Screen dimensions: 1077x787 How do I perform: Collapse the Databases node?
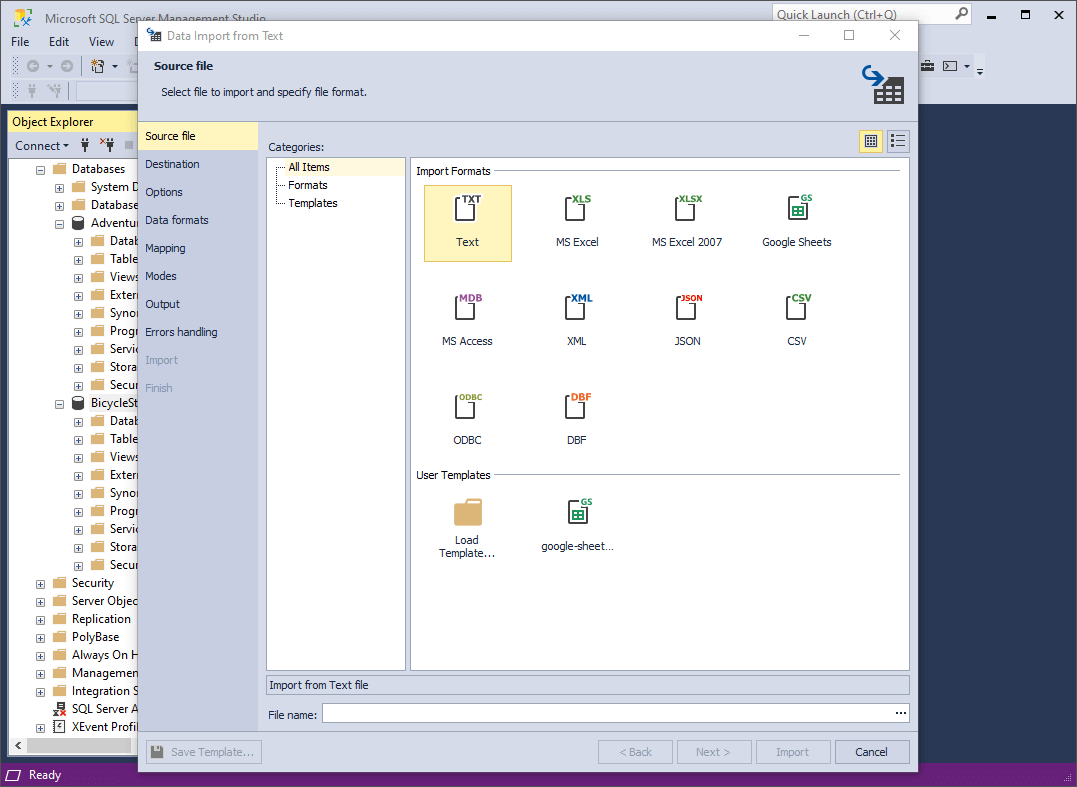[38, 168]
